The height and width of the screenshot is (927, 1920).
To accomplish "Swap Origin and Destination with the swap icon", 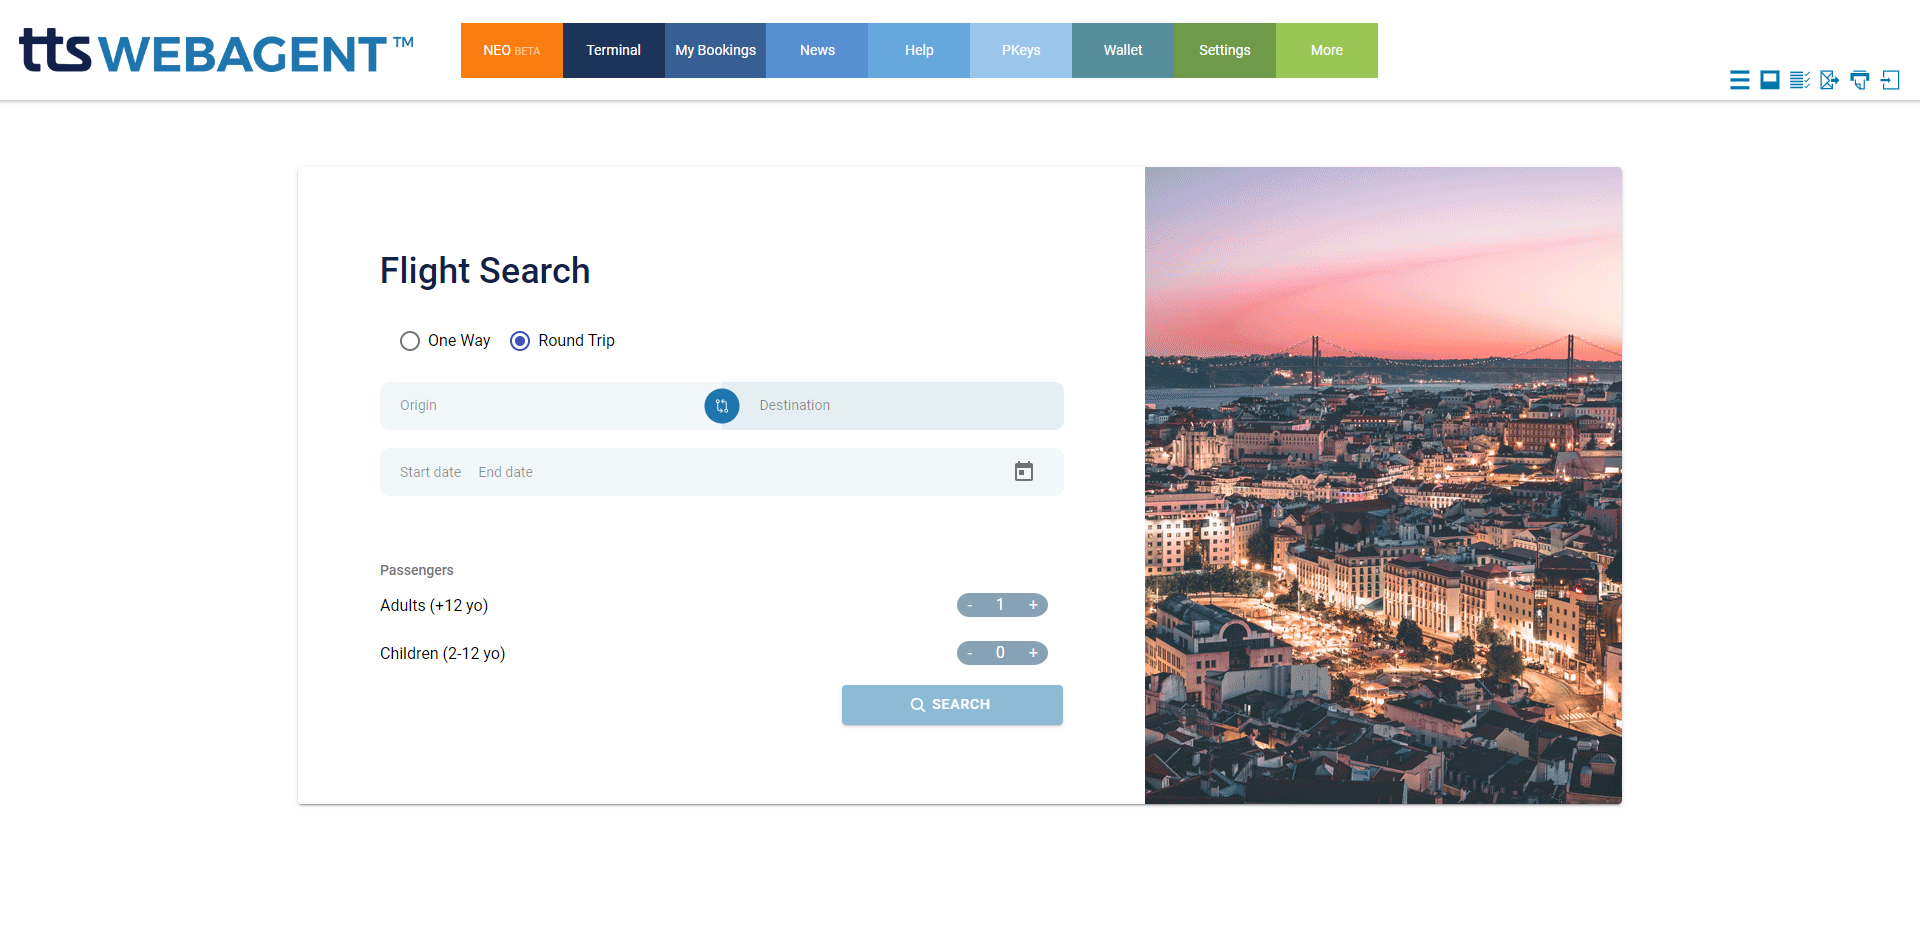I will point(721,406).
